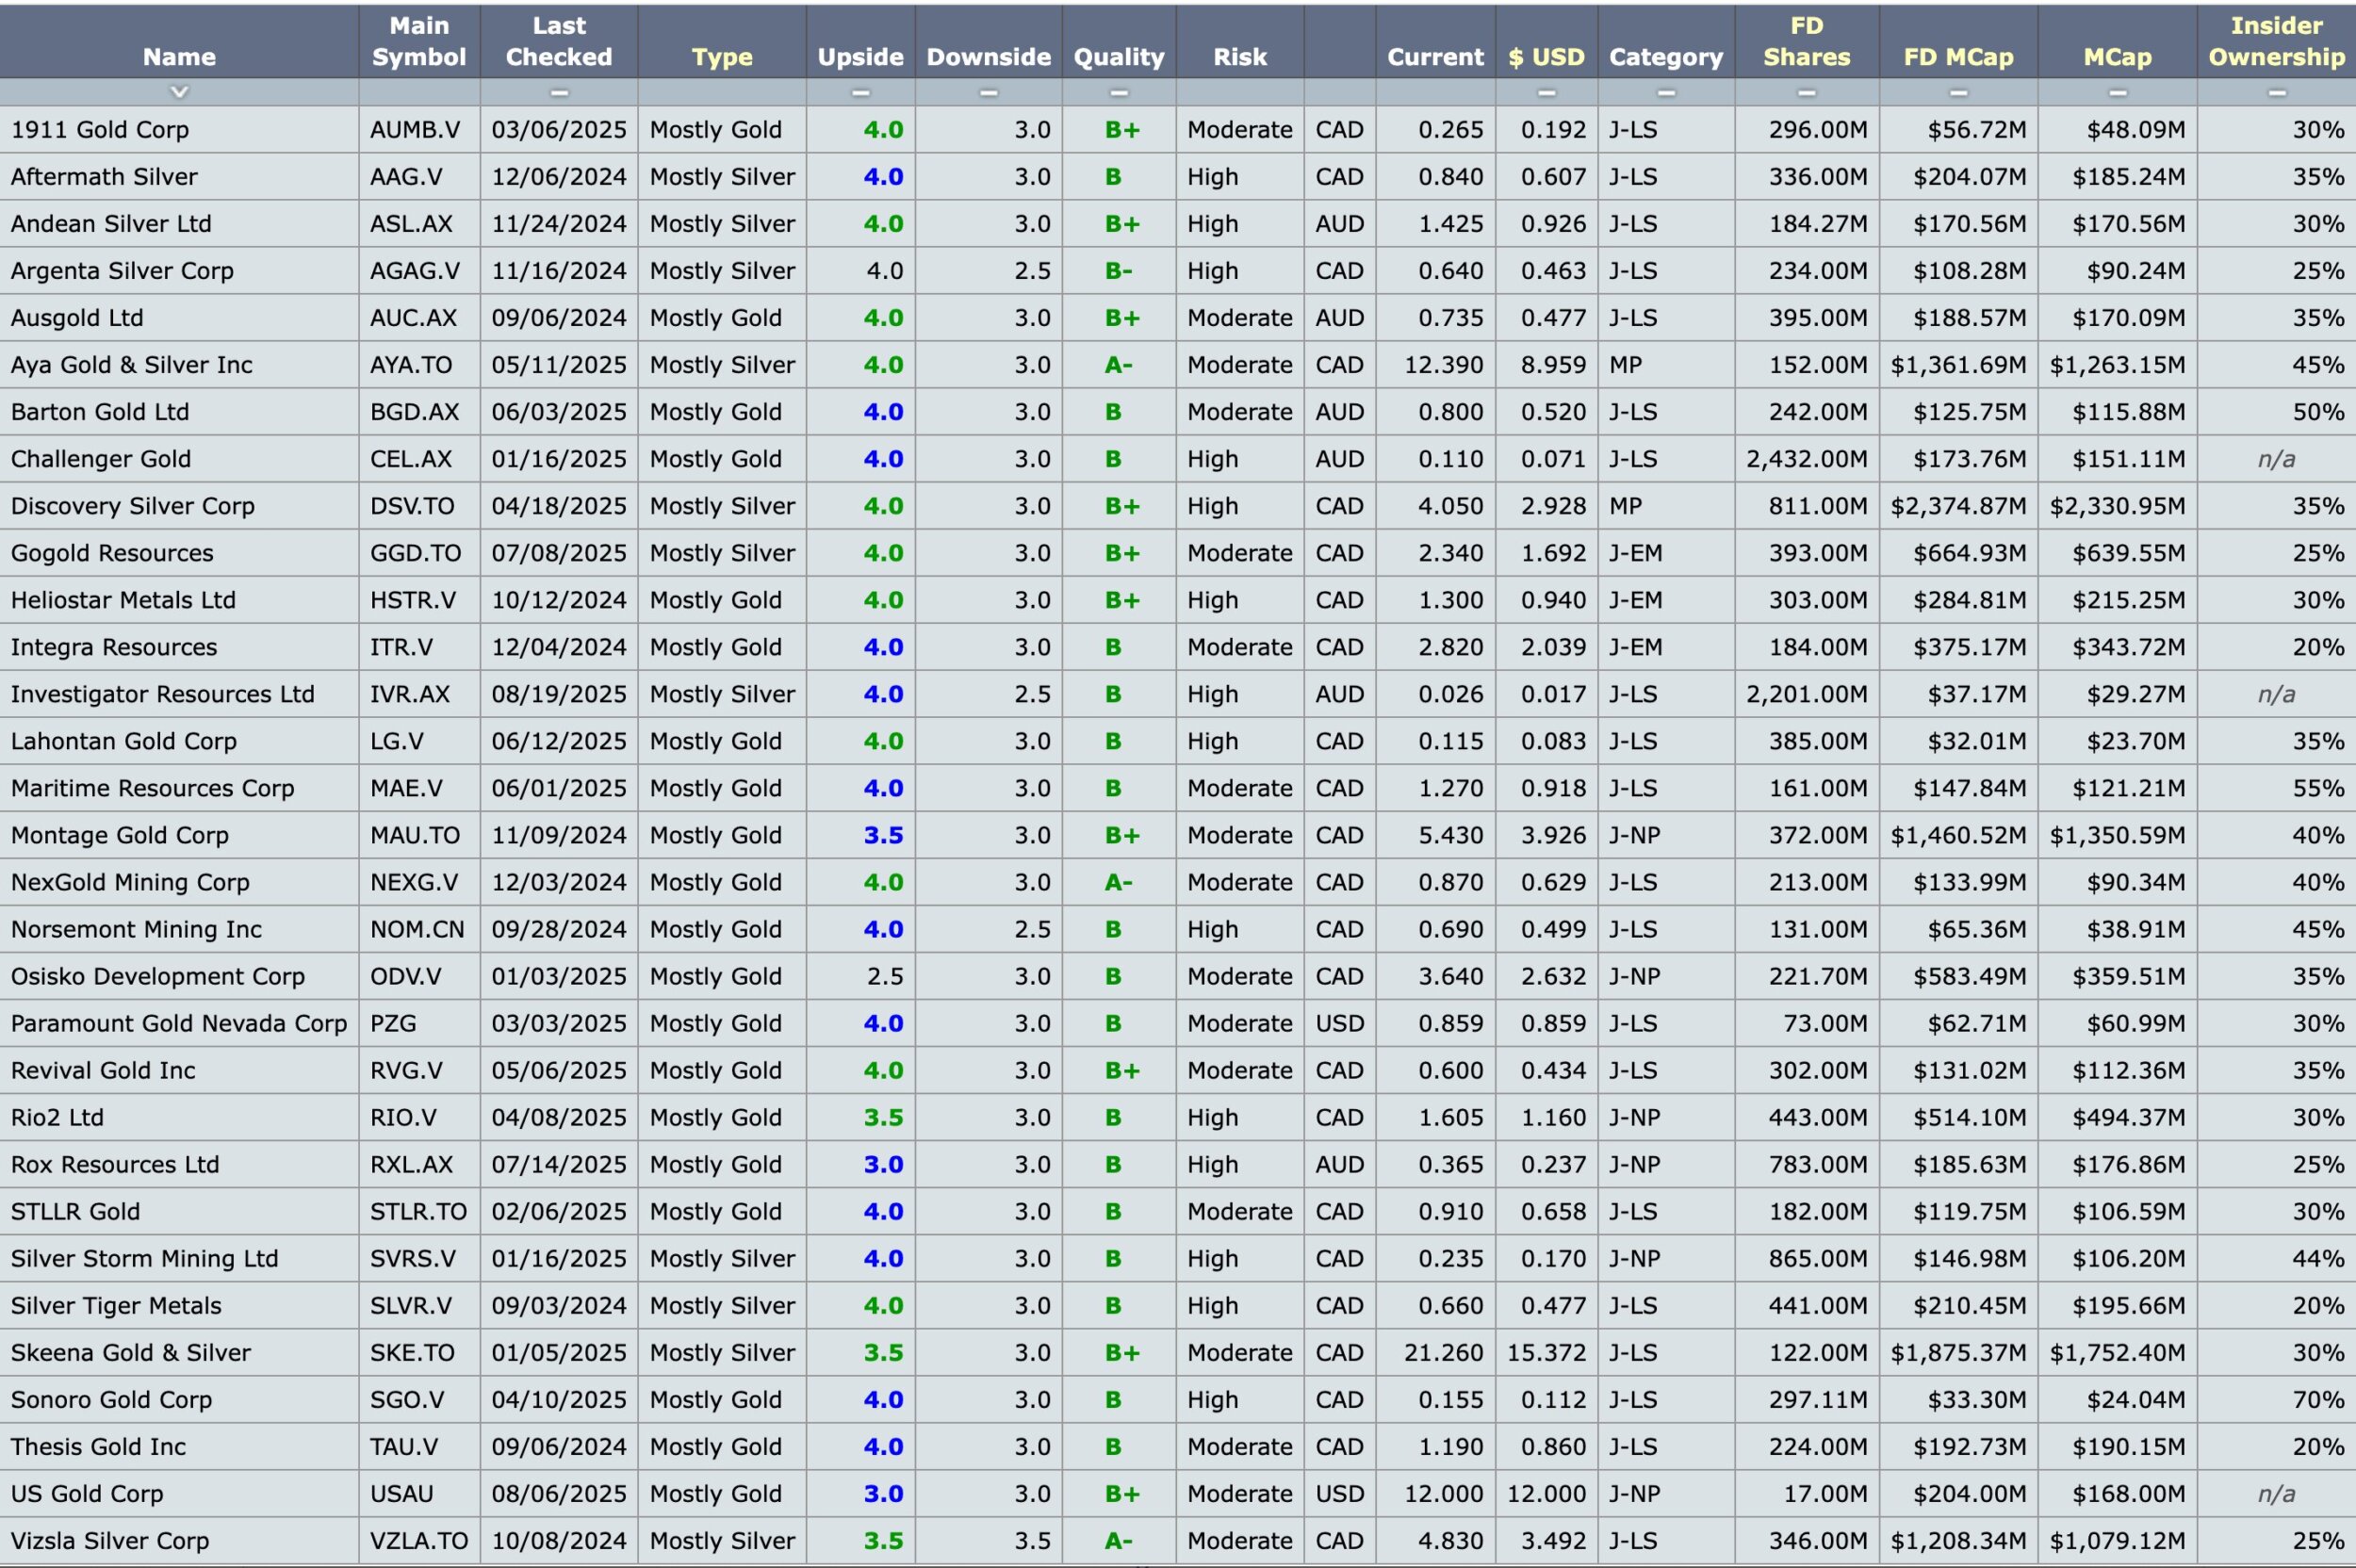Click the sort chevron under Name column

coord(179,92)
